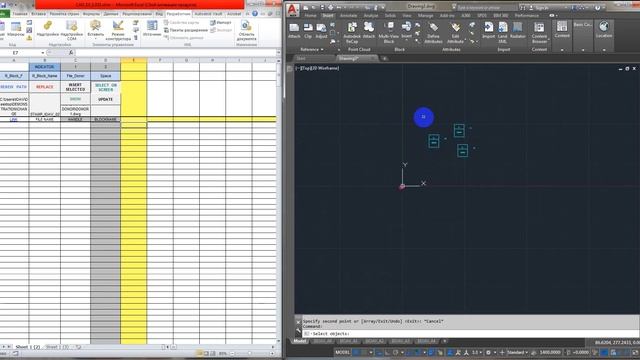This screenshot has width=640, height=360.
Task: Select yellow column E header in Excel
Action: point(133,60)
